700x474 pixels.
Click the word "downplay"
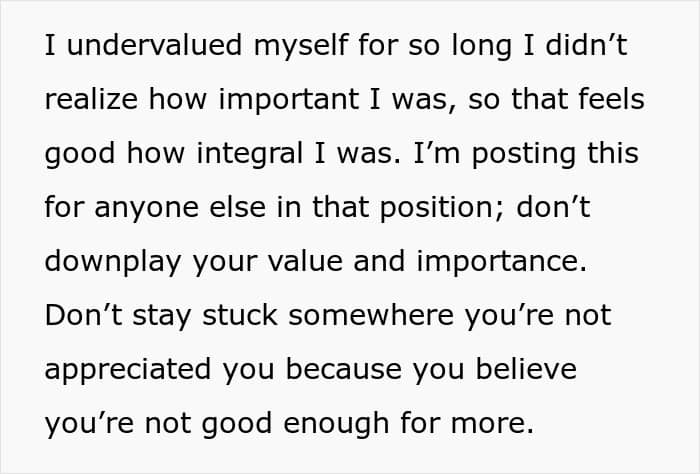point(113,262)
